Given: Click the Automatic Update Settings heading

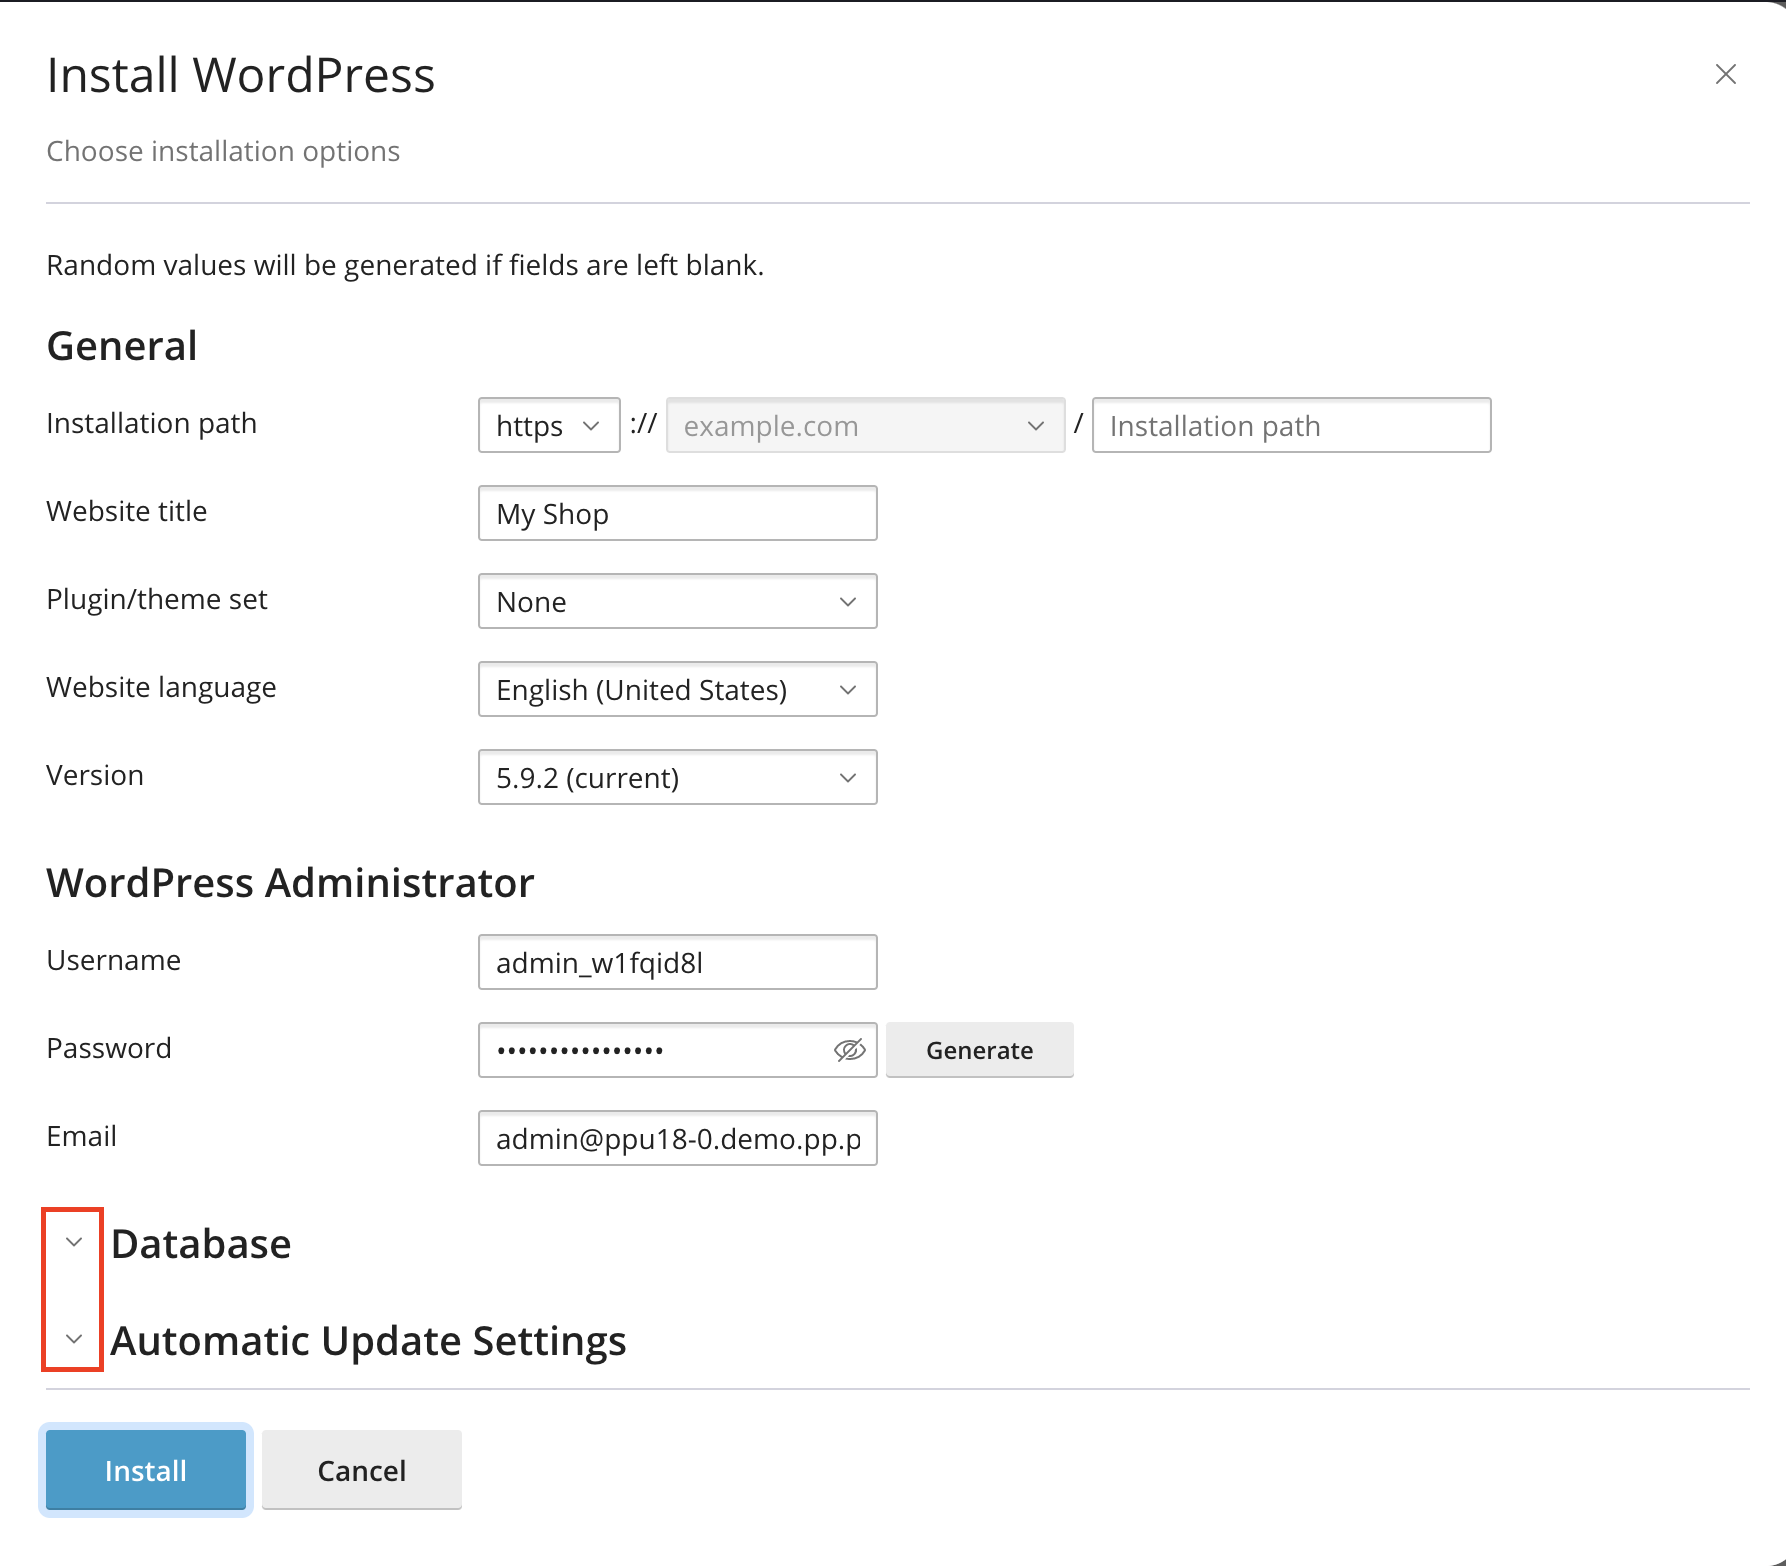Looking at the screenshot, I should click(368, 1341).
